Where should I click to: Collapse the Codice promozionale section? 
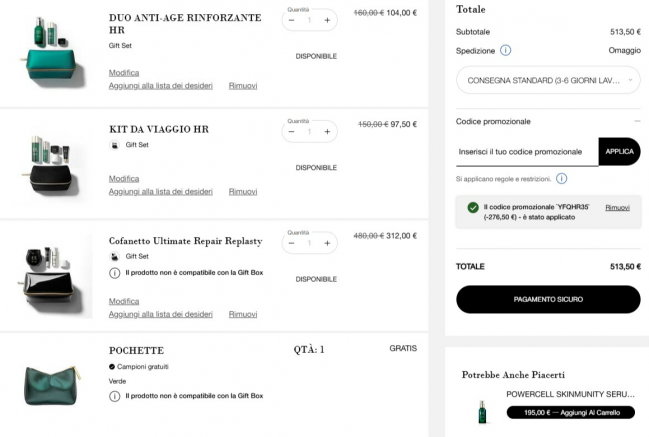point(637,121)
